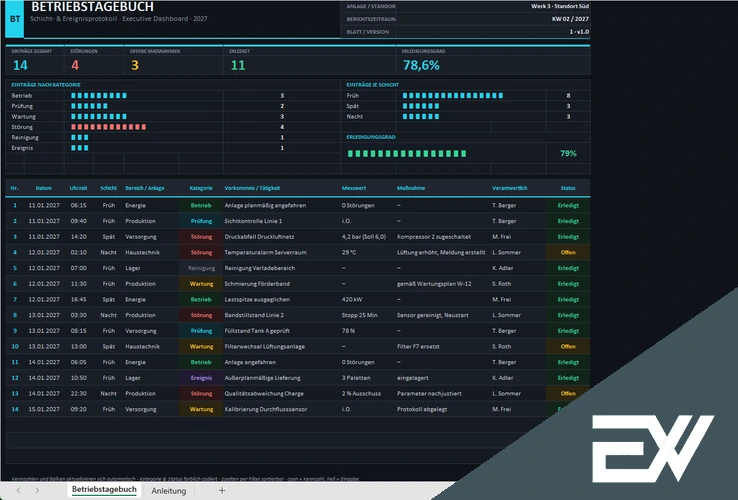Click 'Lüftung erhöht, Meldung erstellt' cell
Image resolution: width=738 pixels, height=500 pixels.
441,252
